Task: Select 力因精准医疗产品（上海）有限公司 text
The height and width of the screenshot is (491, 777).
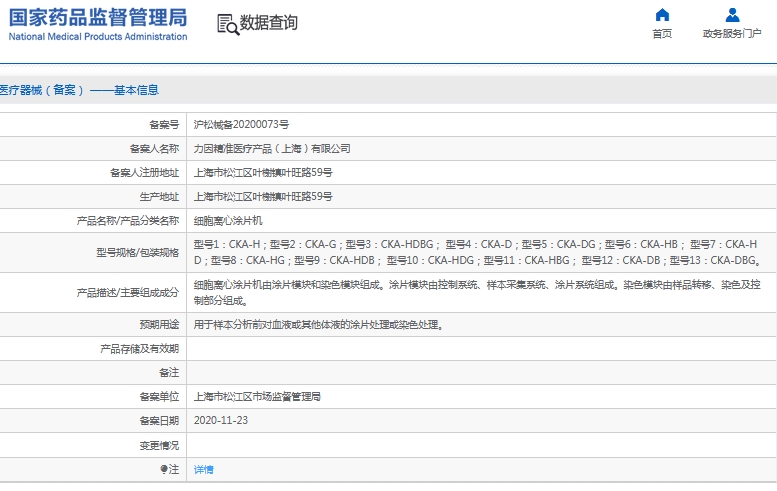Action: 272,149
